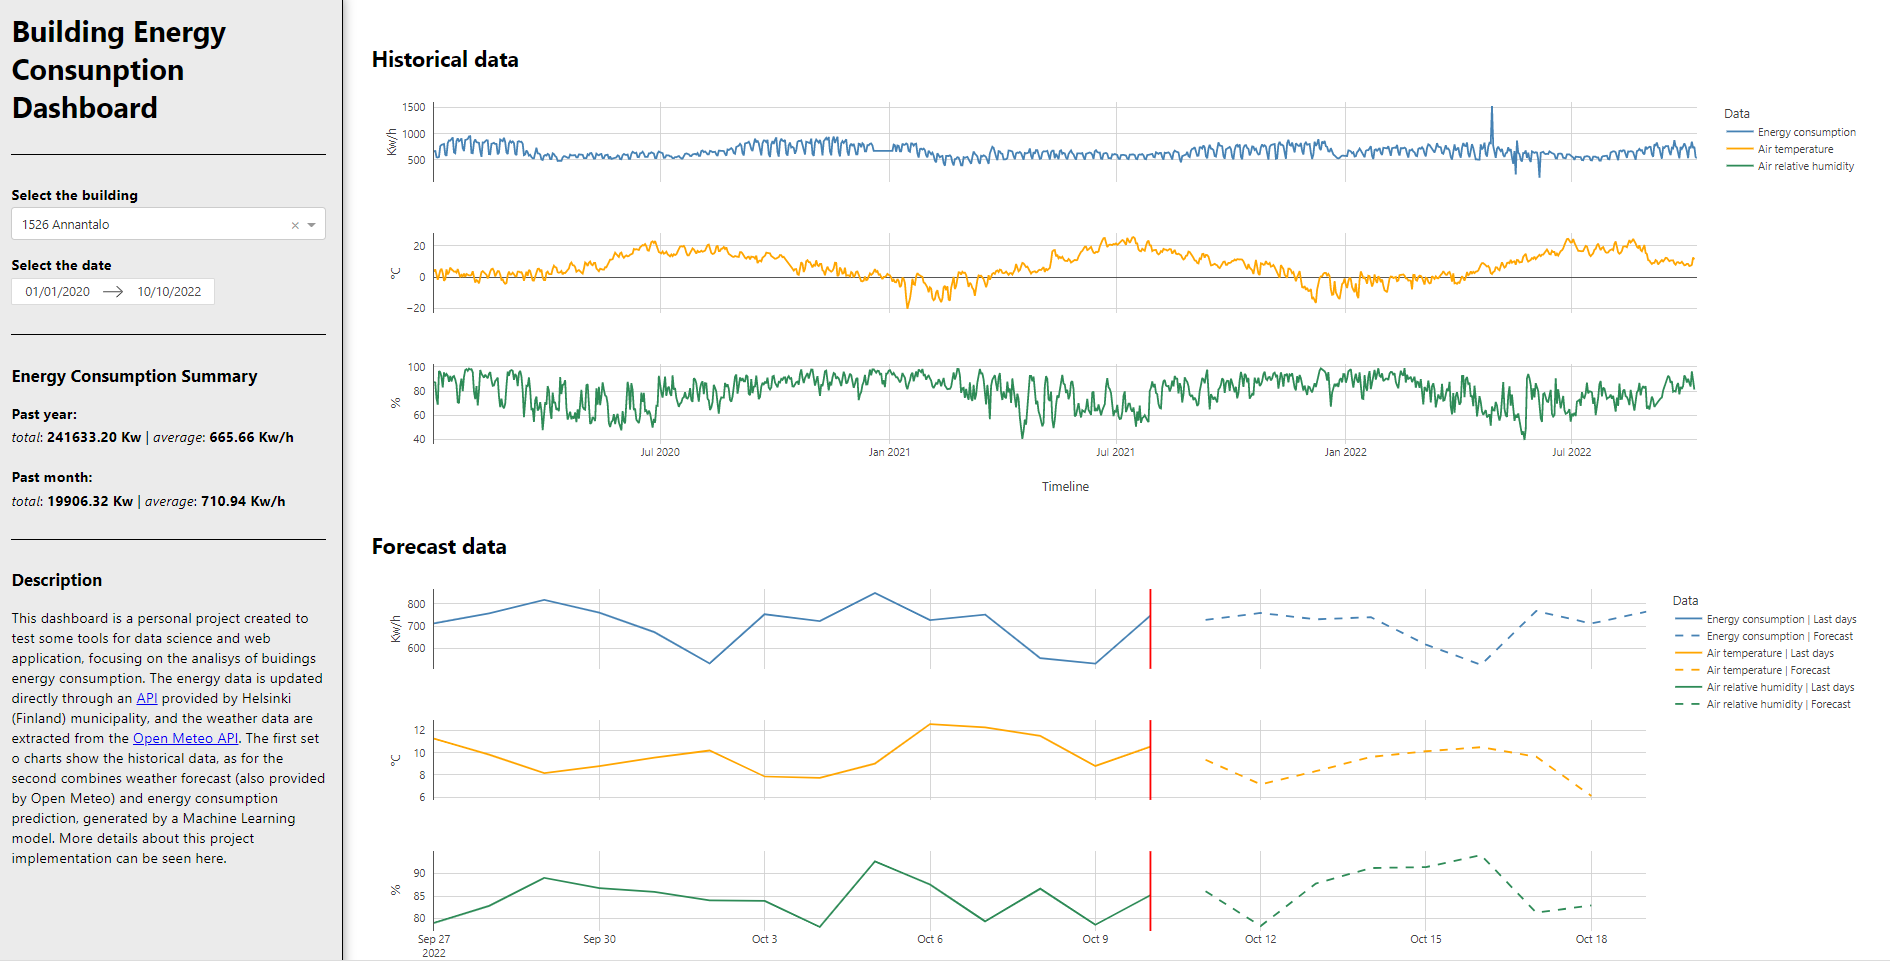Viewport: 1890px width, 961px height.
Task: Click the Building Energy Consuption Dashboard title
Action: [x=119, y=70]
